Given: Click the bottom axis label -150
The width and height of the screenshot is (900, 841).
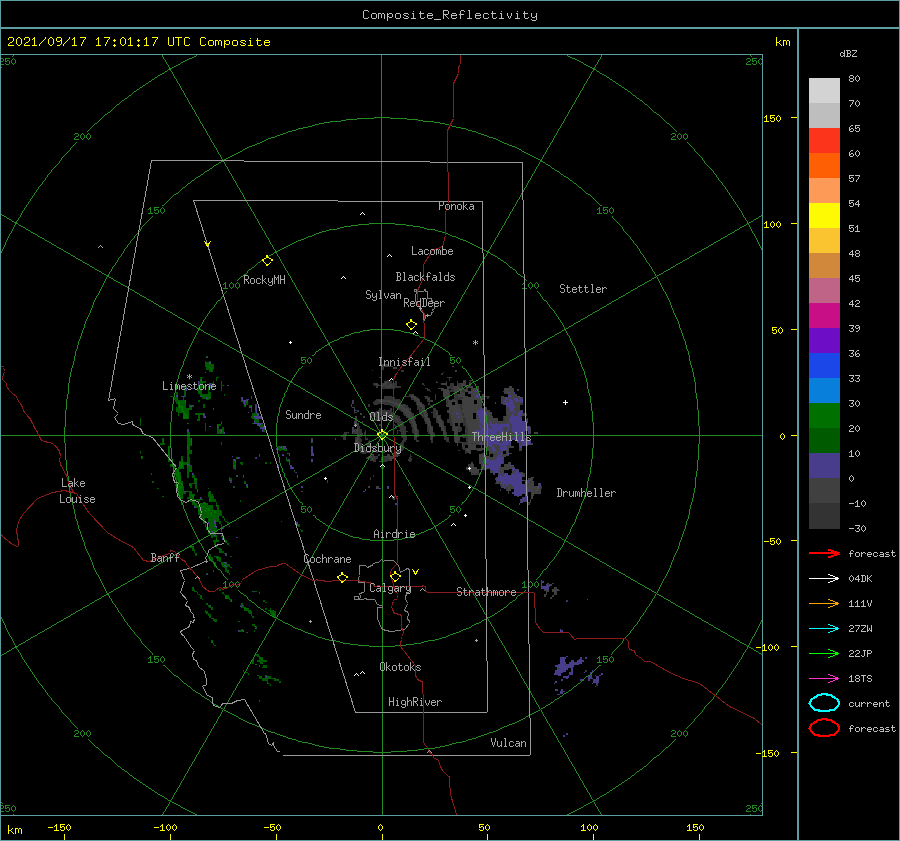Looking at the screenshot, I should coord(60,828).
